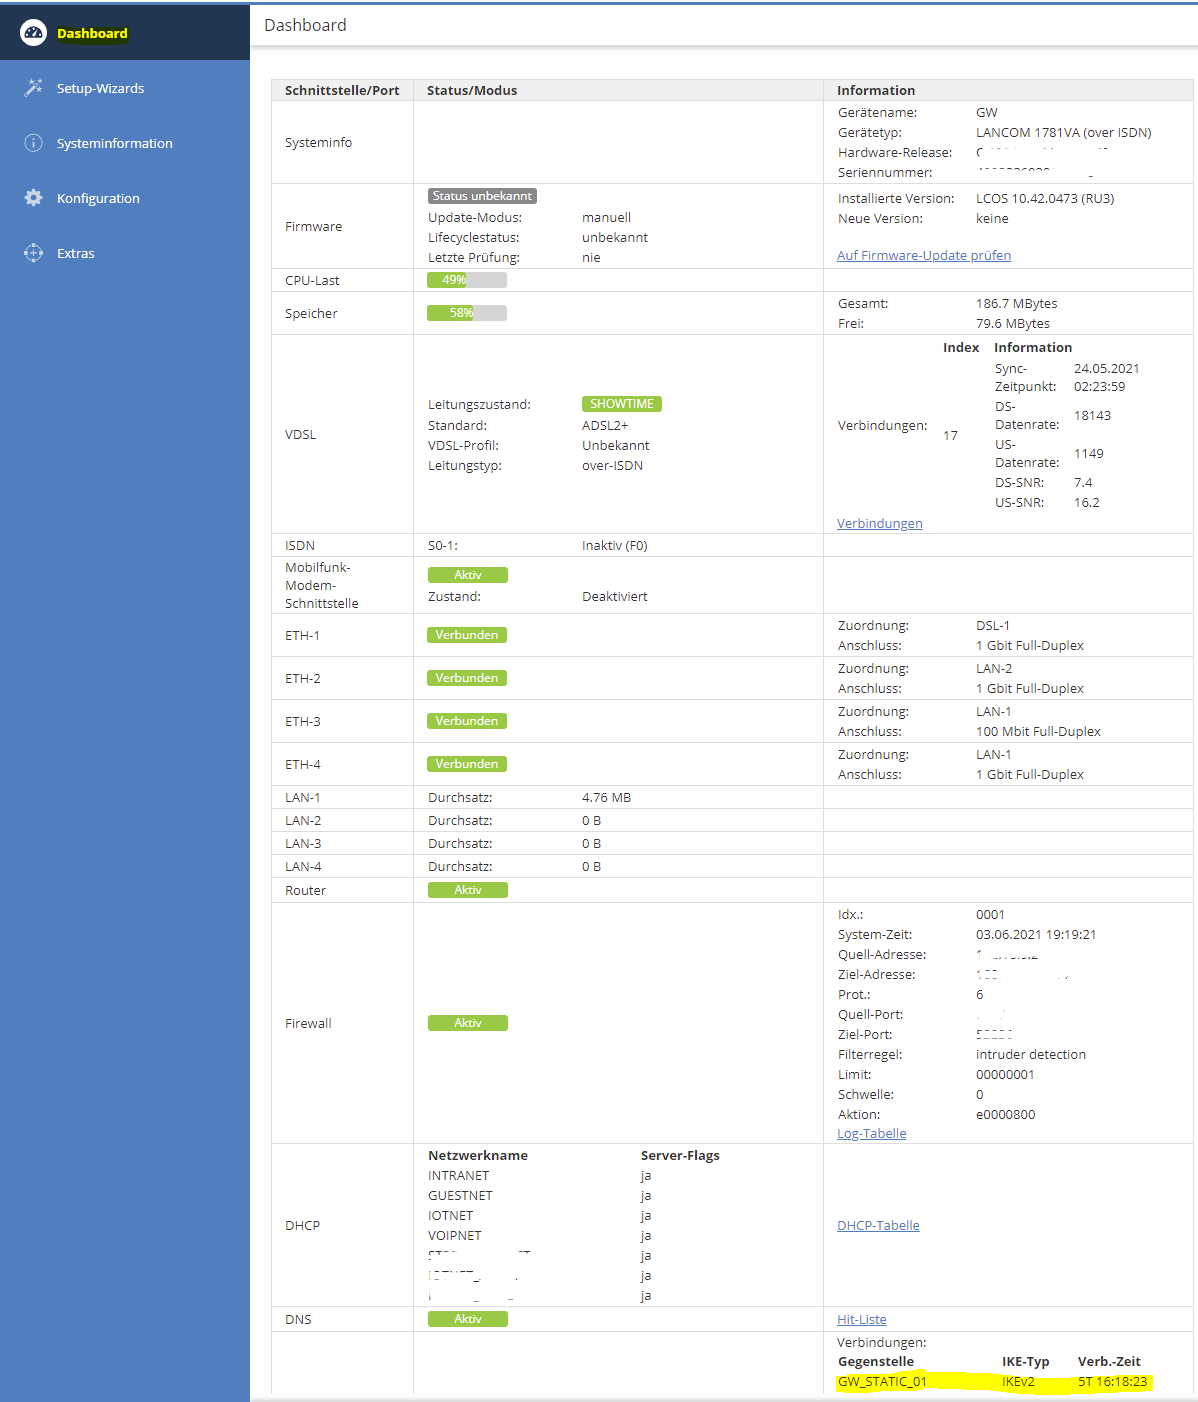
Task: Click the Status/Modus column header
Action: [472, 90]
